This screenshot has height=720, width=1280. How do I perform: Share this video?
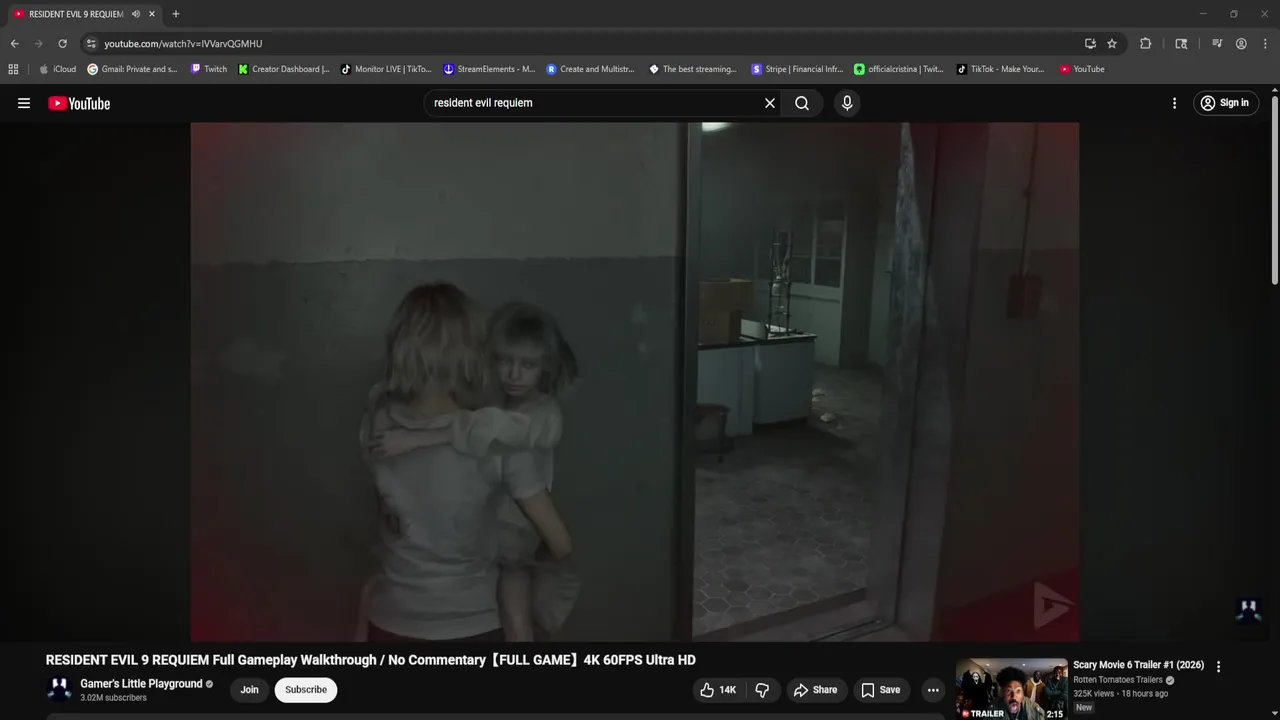click(x=815, y=690)
